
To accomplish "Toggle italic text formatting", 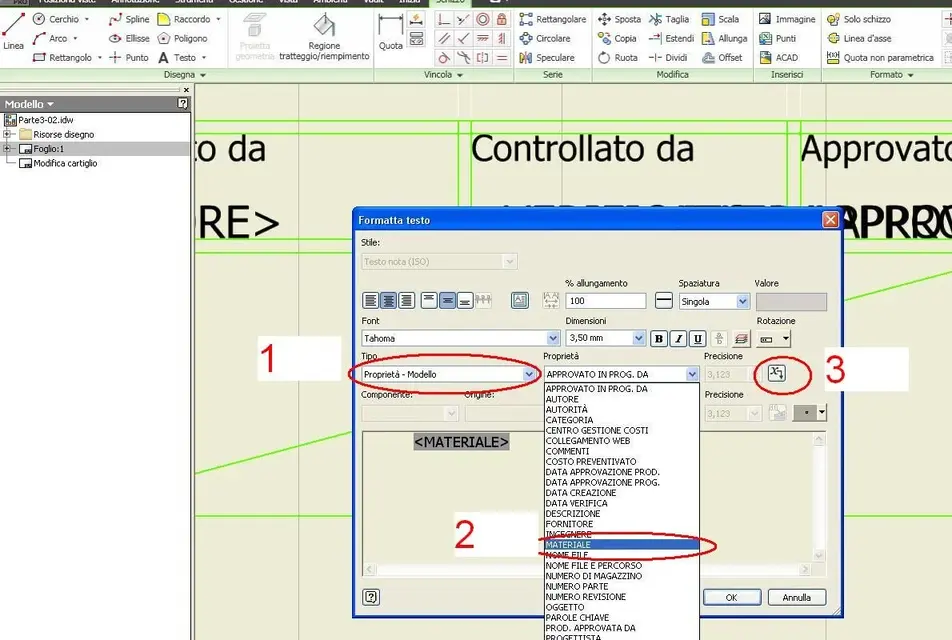I will tap(679, 339).
